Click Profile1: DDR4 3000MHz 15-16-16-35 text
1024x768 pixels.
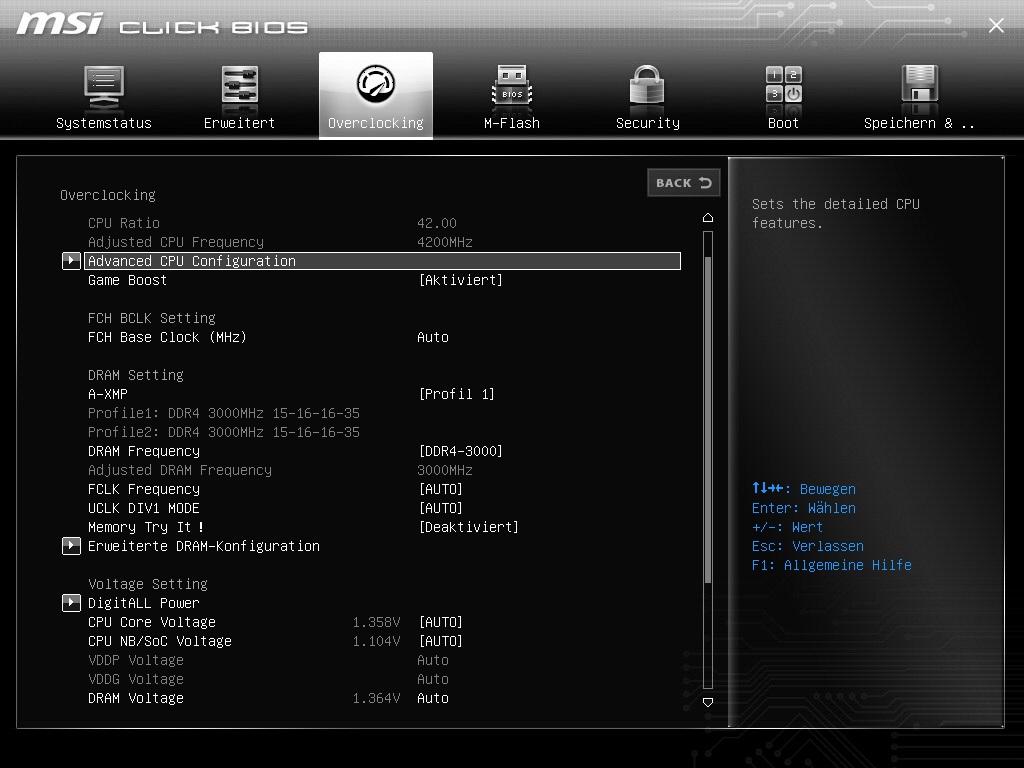pyautogui.click(x=224, y=413)
